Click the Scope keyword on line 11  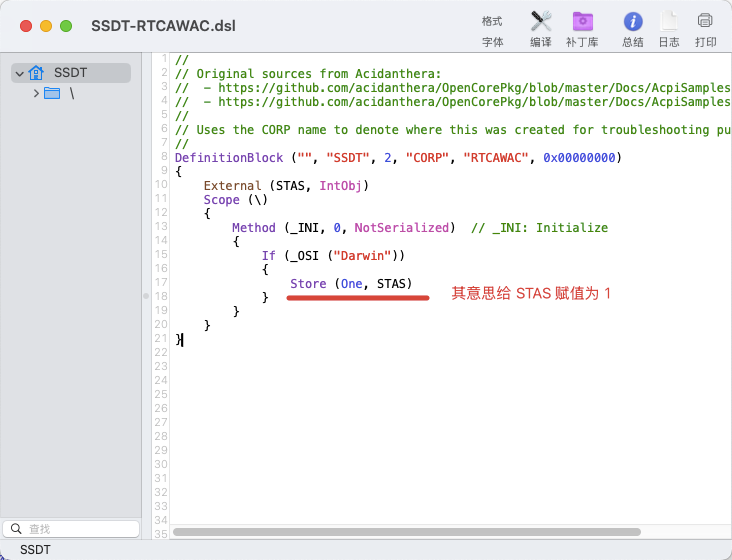pos(221,200)
